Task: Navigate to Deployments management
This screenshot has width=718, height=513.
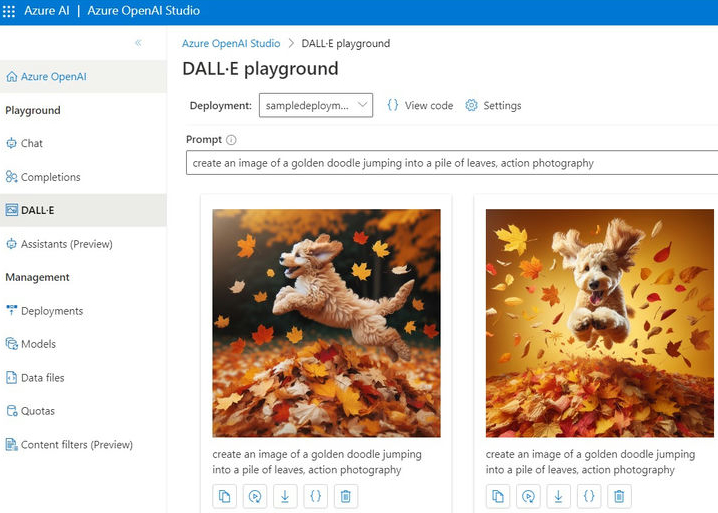Action: click(51, 311)
